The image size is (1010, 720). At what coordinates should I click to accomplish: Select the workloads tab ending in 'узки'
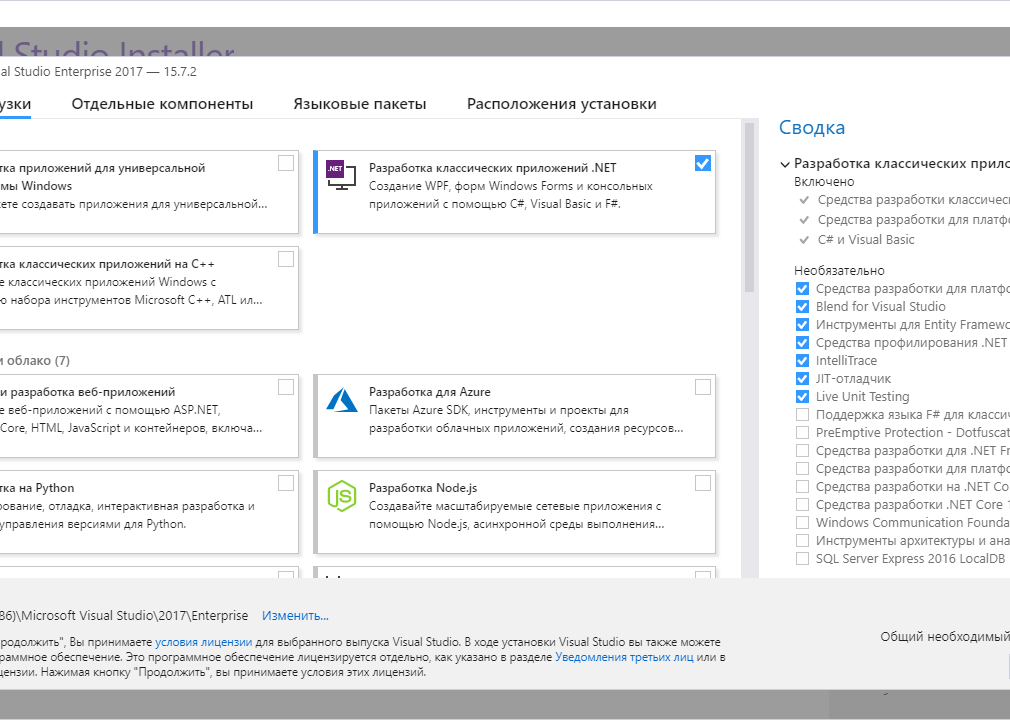(x=15, y=104)
